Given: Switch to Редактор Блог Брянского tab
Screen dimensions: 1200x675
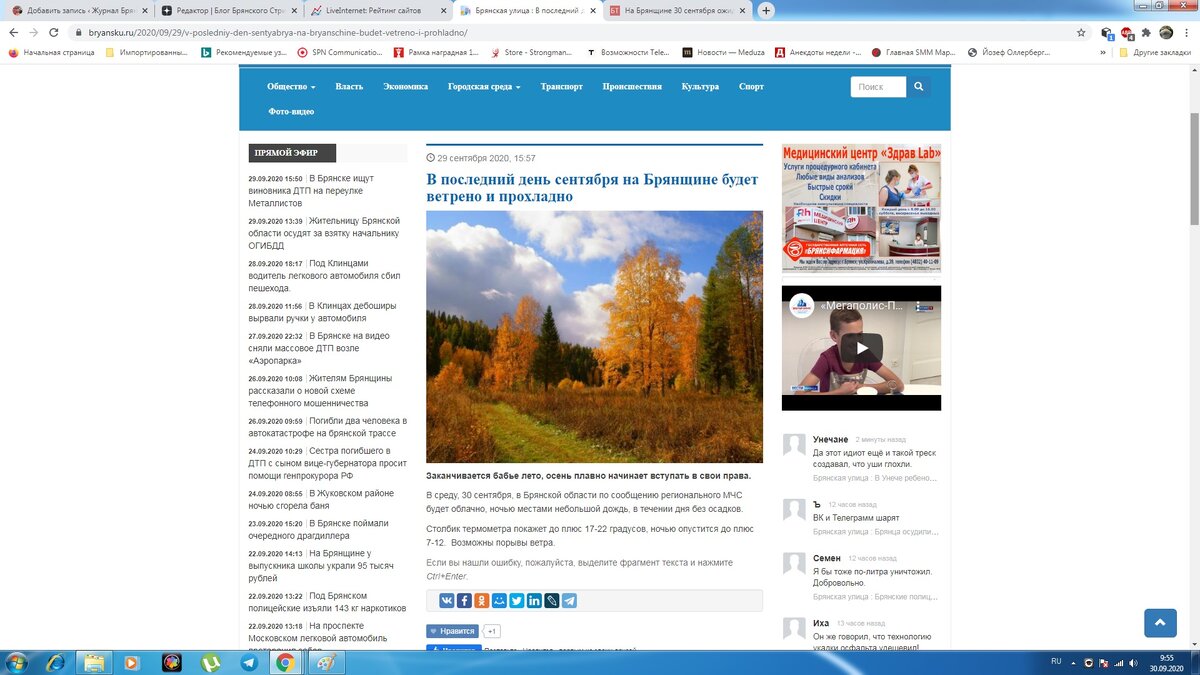Looking at the screenshot, I should (228, 10).
